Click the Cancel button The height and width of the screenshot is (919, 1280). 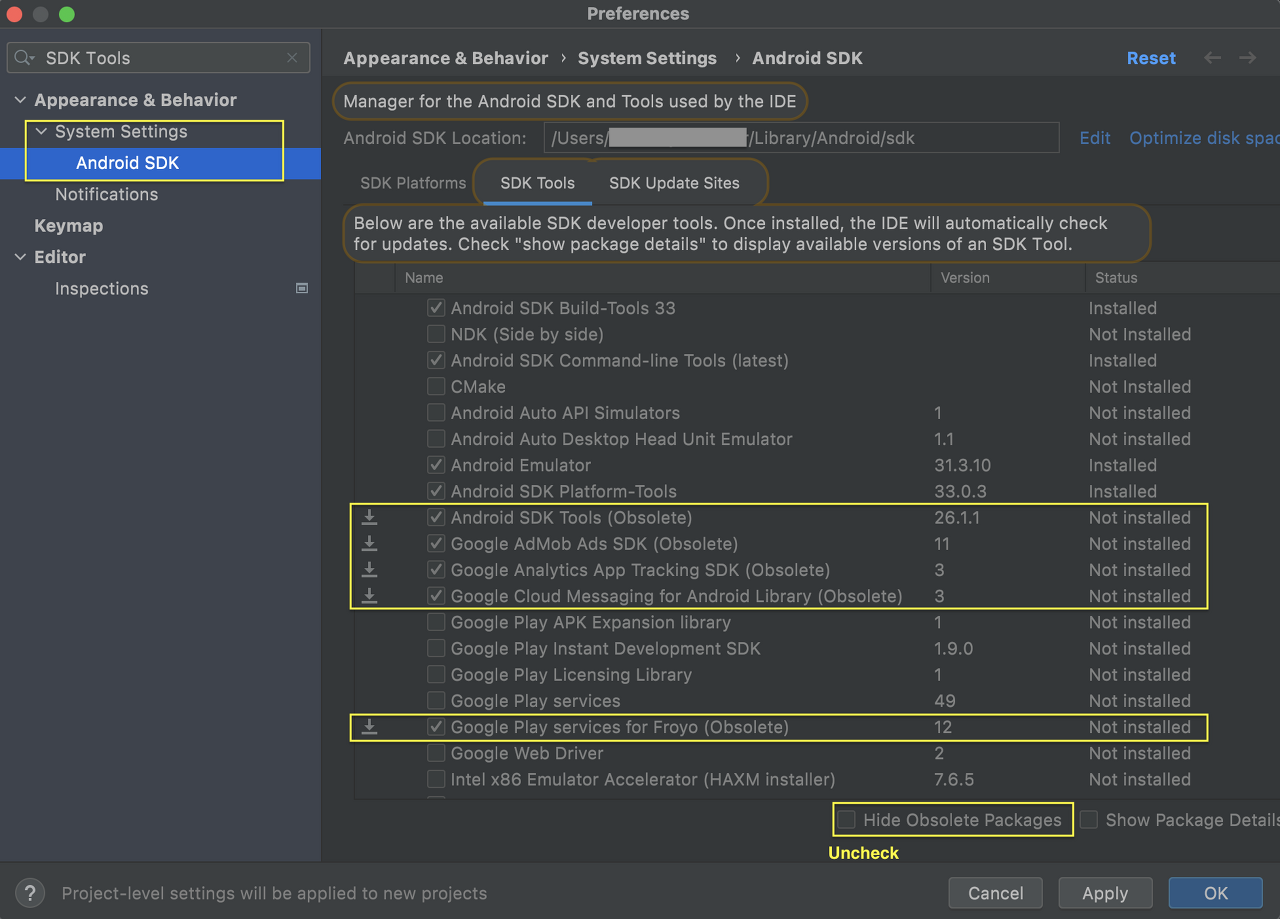coord(995,893)
